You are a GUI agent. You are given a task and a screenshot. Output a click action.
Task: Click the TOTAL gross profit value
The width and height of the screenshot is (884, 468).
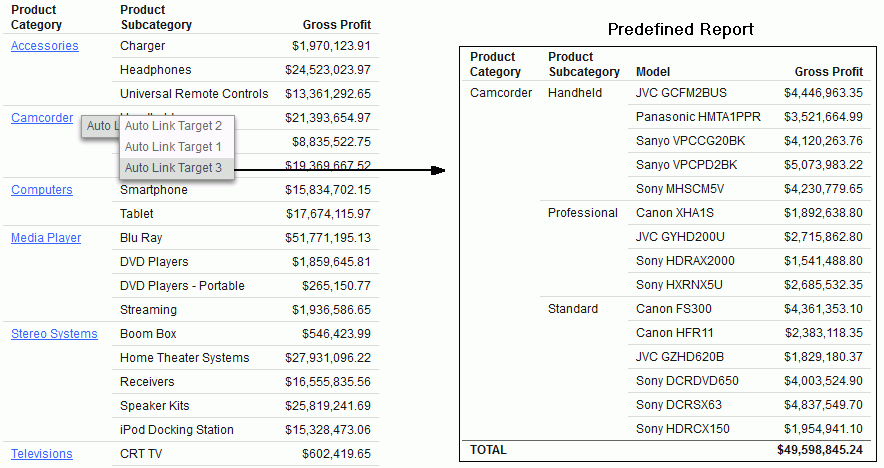point(819,451)
